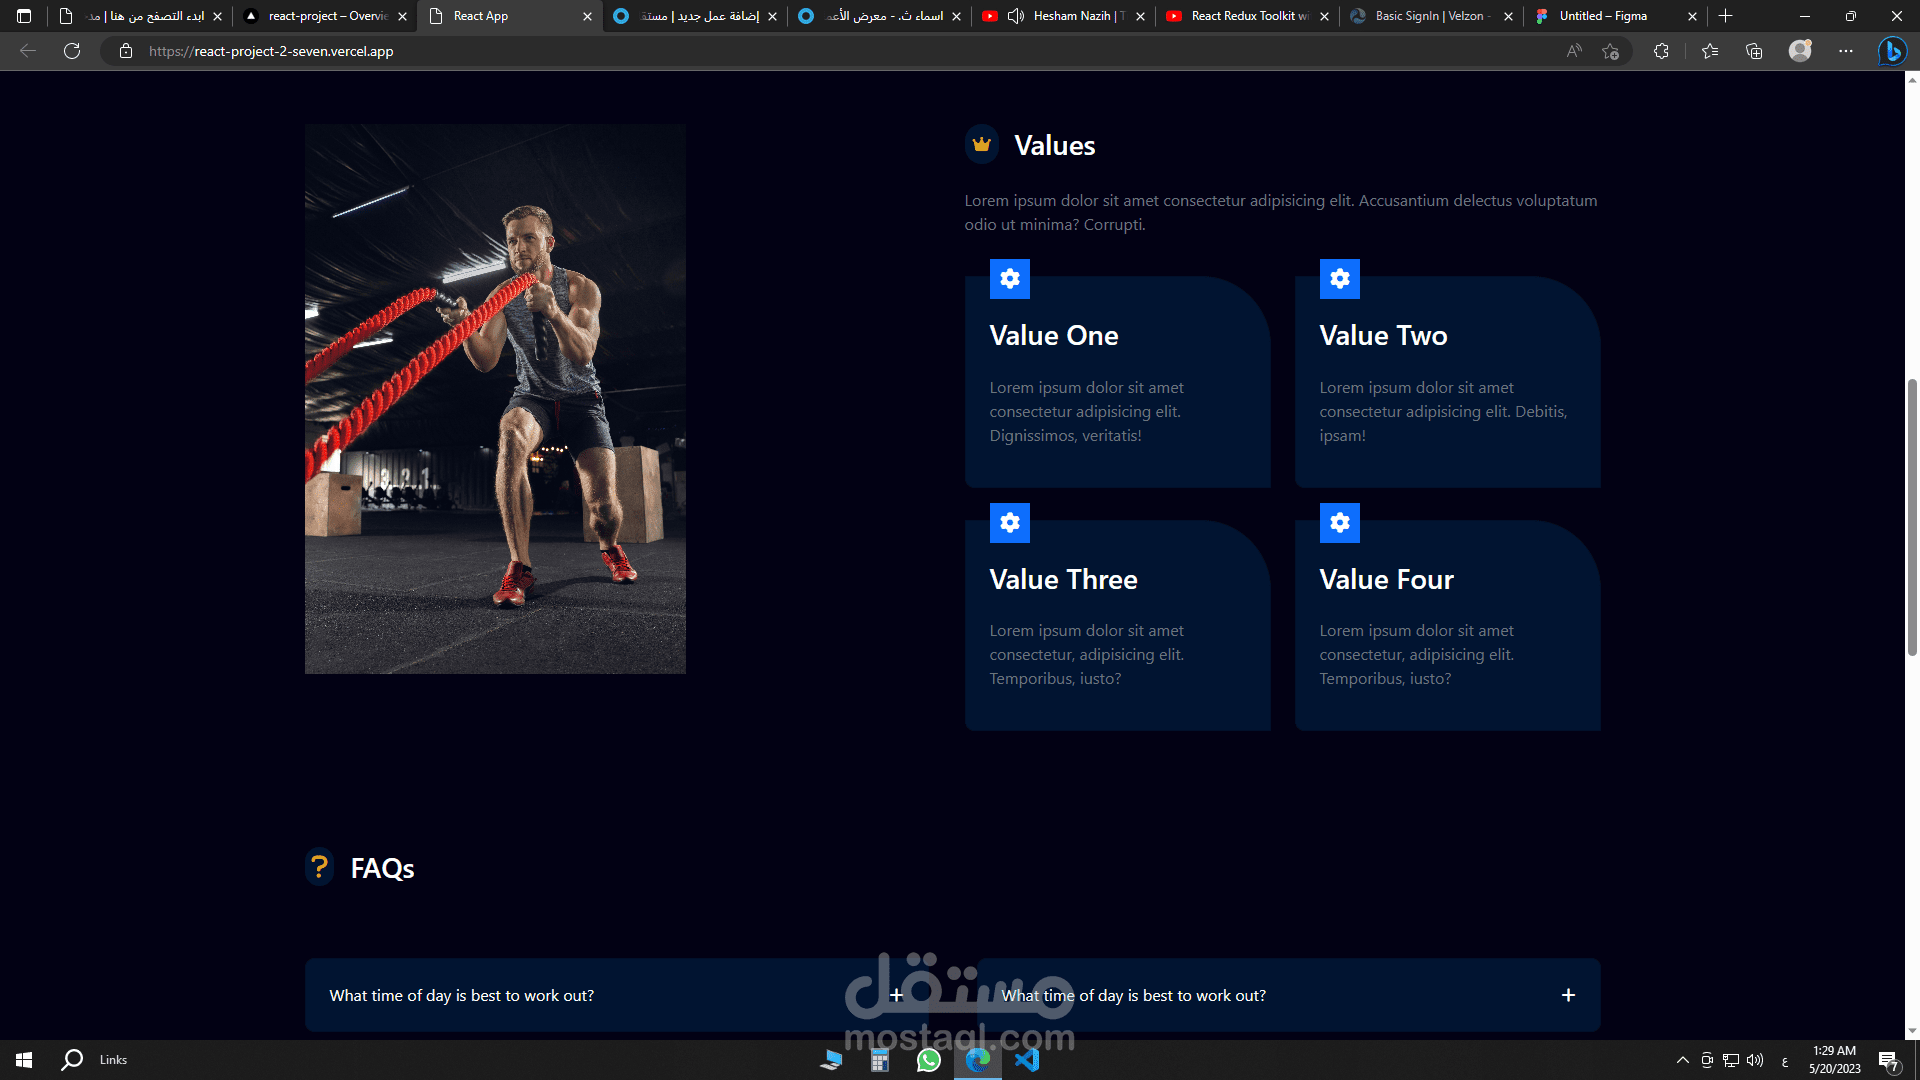Click the gym athlete image
Viewport: 1920px width, 1080px height.
click(495, 399)
